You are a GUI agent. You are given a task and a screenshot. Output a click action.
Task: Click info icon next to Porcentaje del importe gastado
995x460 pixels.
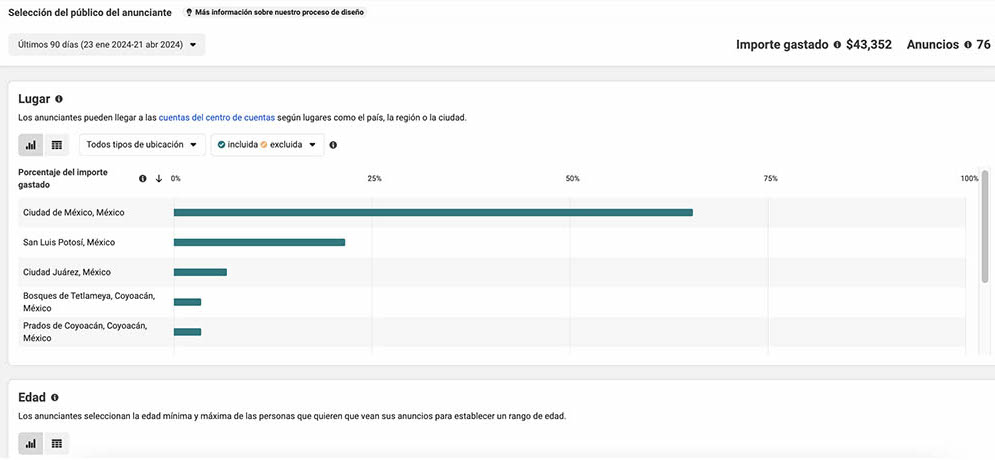point(143,179)
